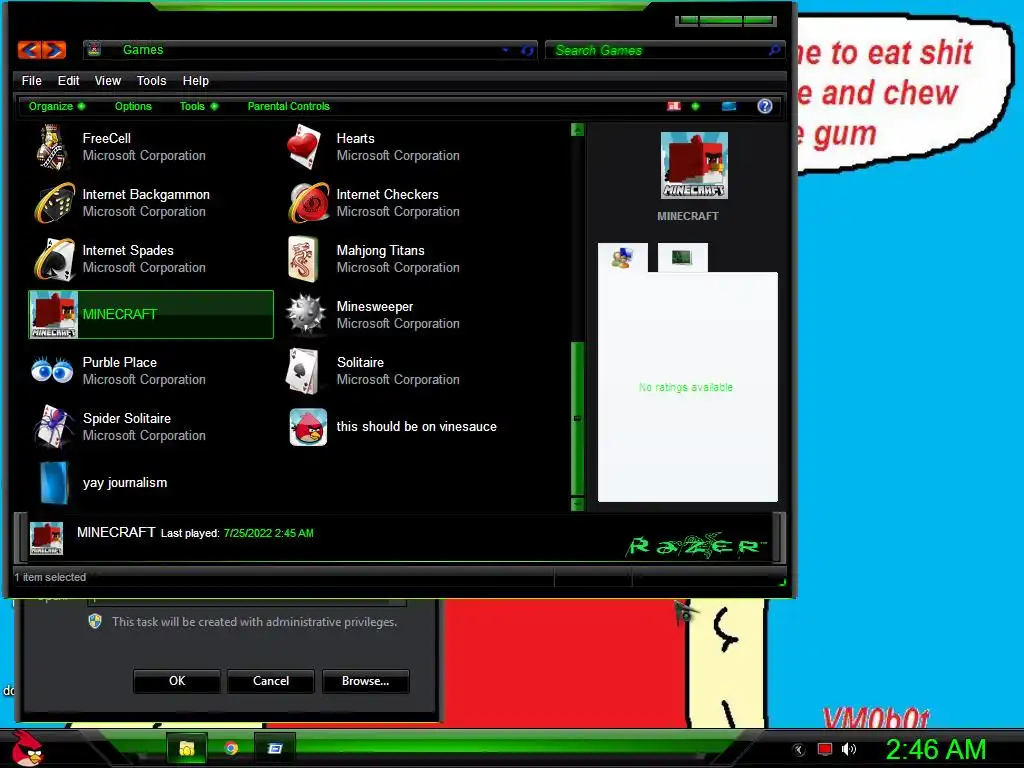
Task: Go back with the orange left arrow
Action: click(29, 50)
